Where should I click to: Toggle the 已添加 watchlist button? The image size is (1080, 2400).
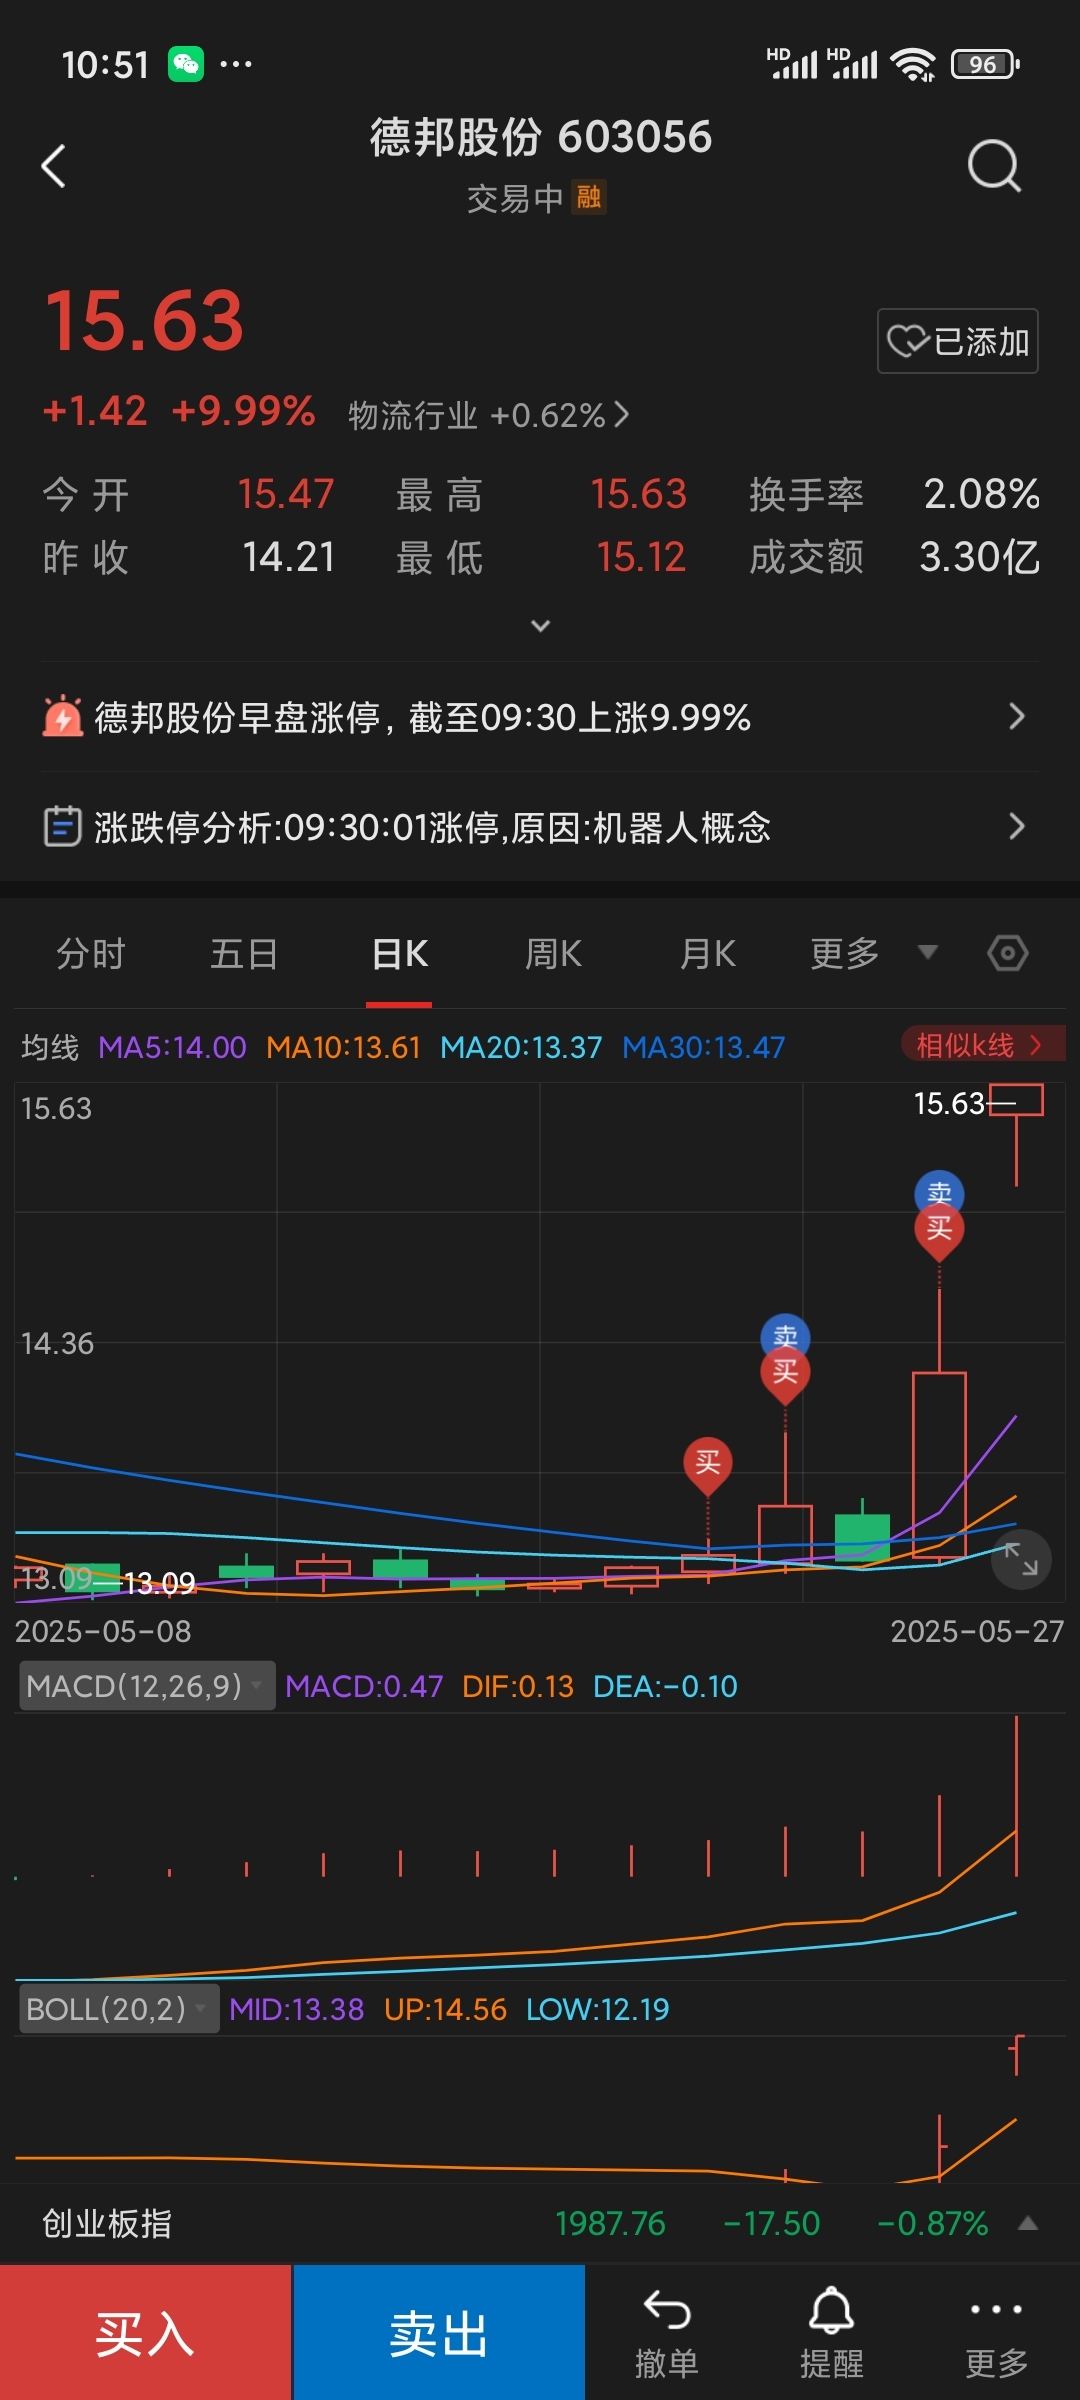coord(958,342)
